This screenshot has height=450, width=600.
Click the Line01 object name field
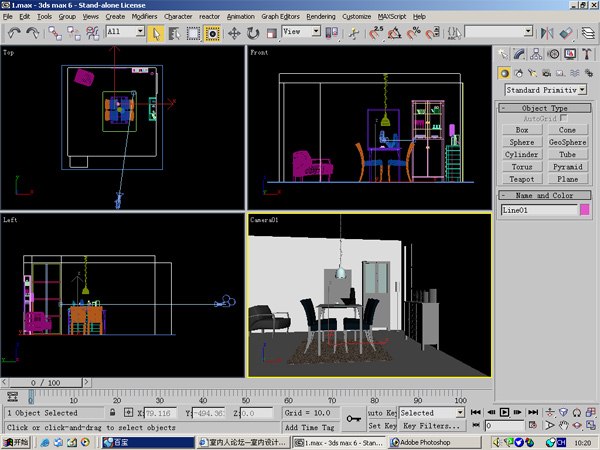539,210
